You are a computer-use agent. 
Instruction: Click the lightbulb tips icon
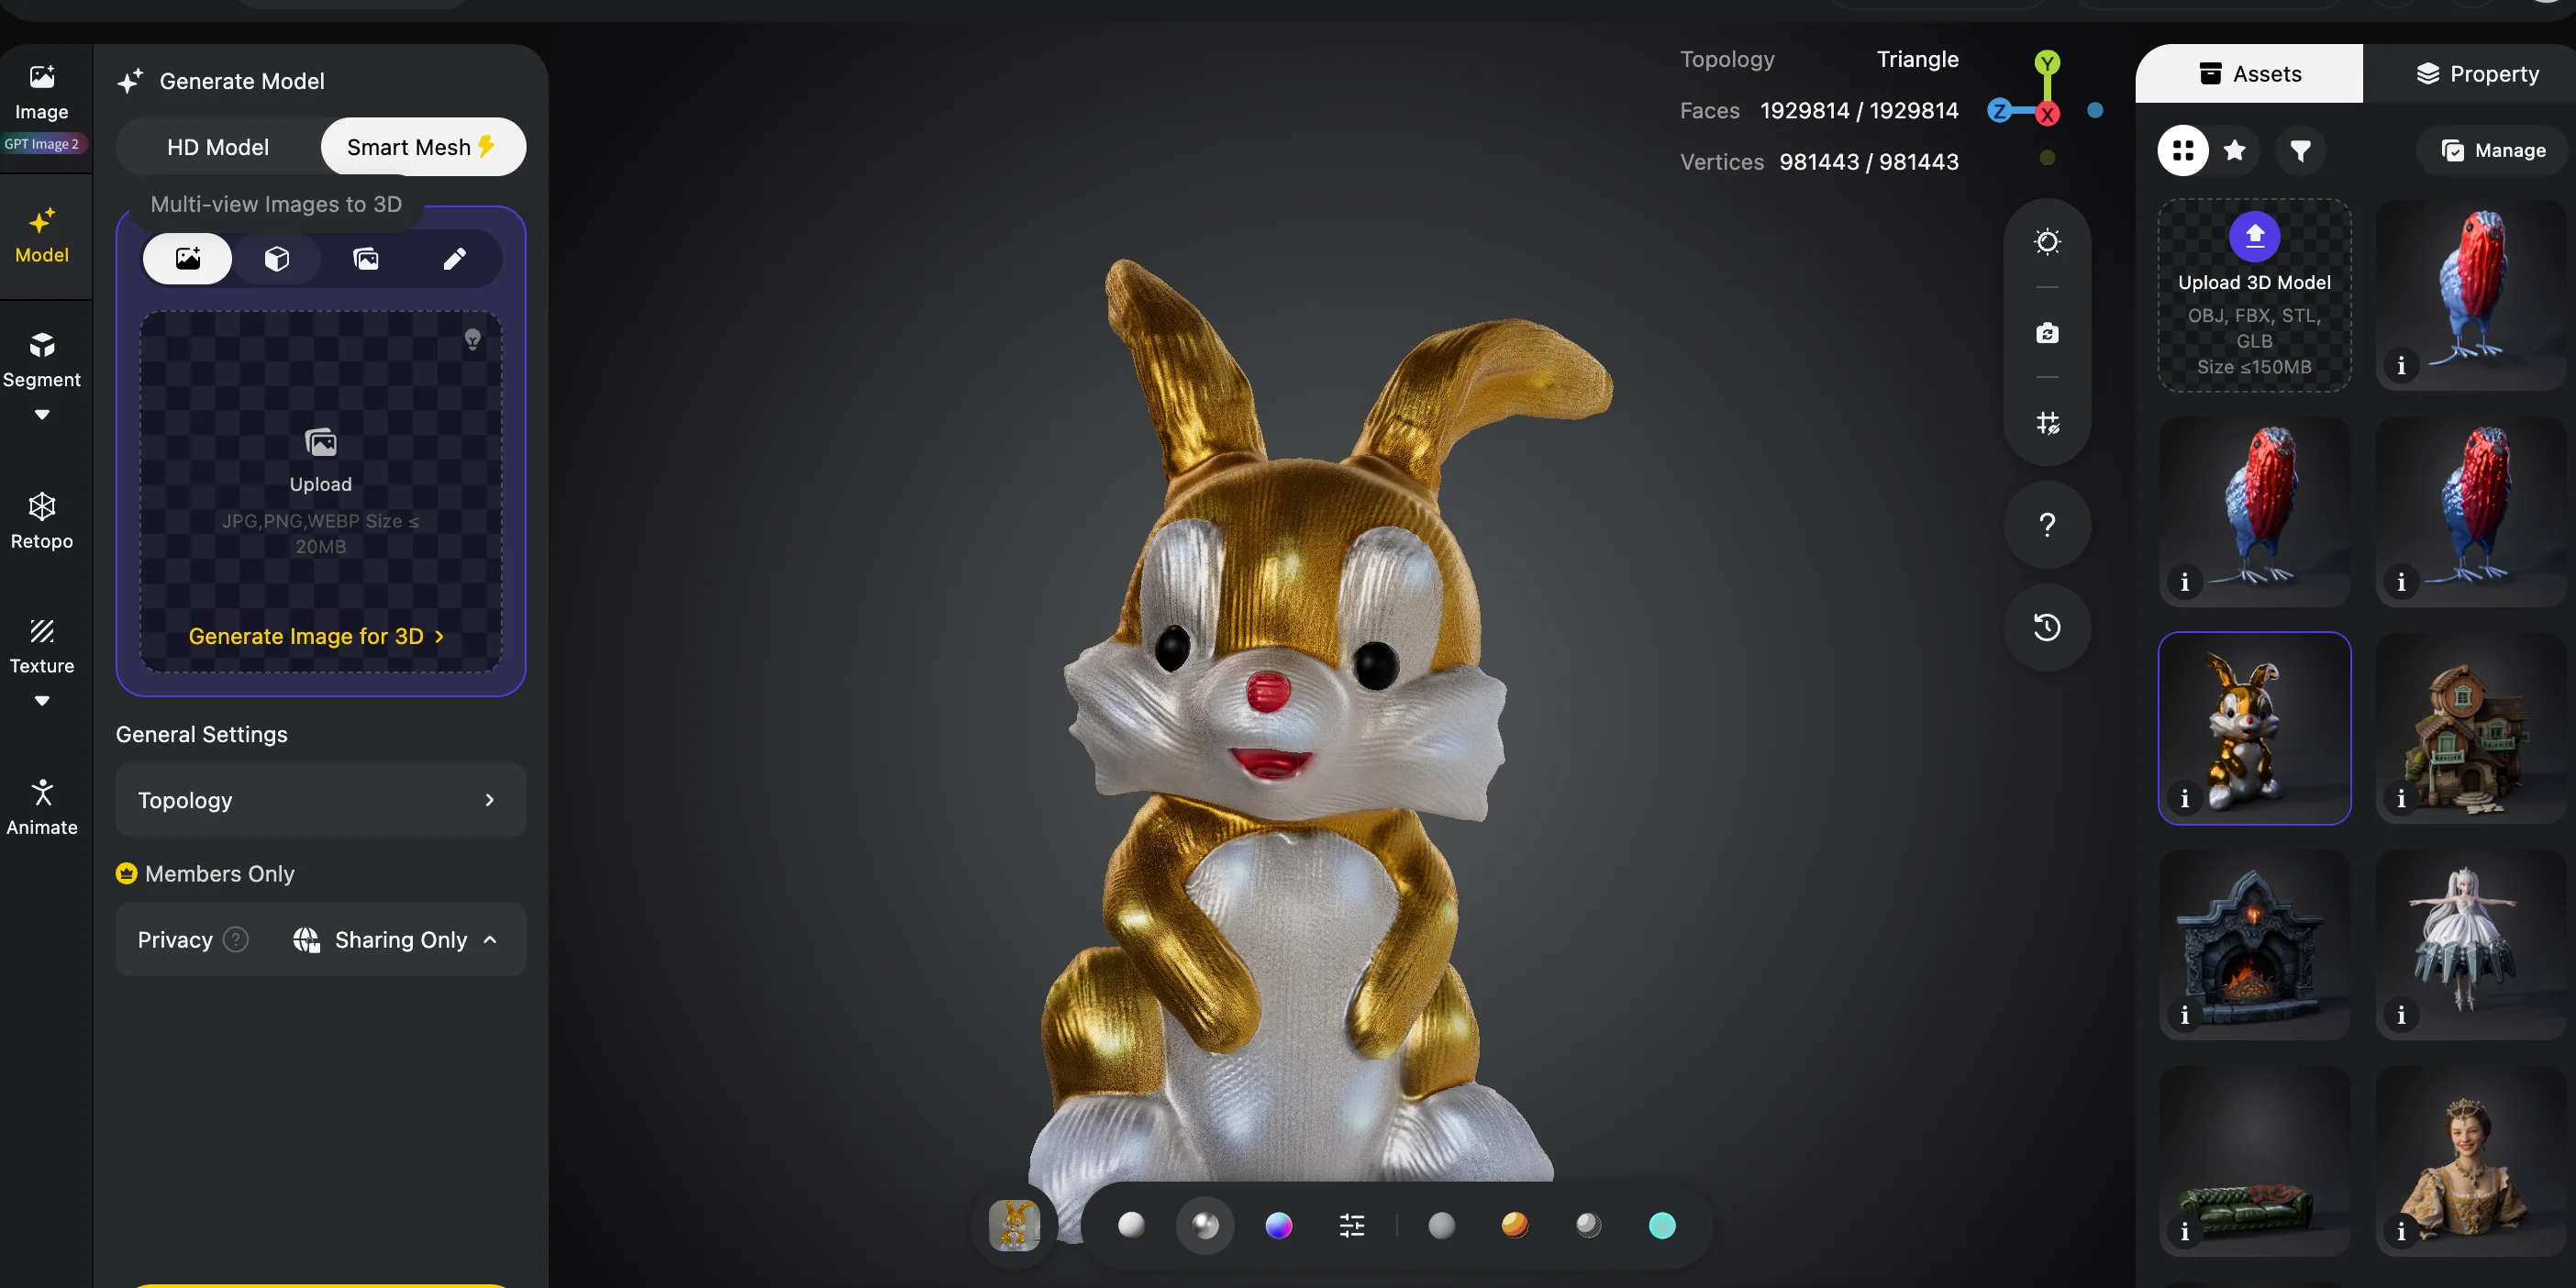[x=473, y=340]
